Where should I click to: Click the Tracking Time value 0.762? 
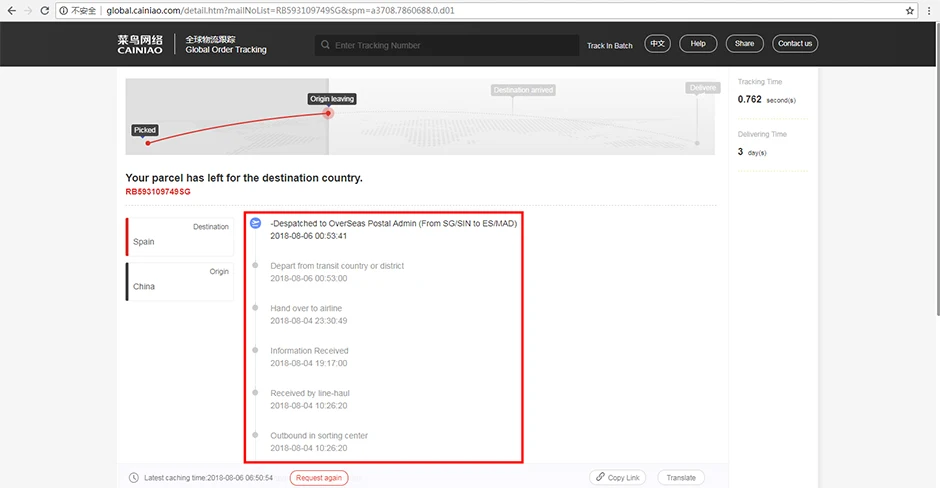[749, 100]
